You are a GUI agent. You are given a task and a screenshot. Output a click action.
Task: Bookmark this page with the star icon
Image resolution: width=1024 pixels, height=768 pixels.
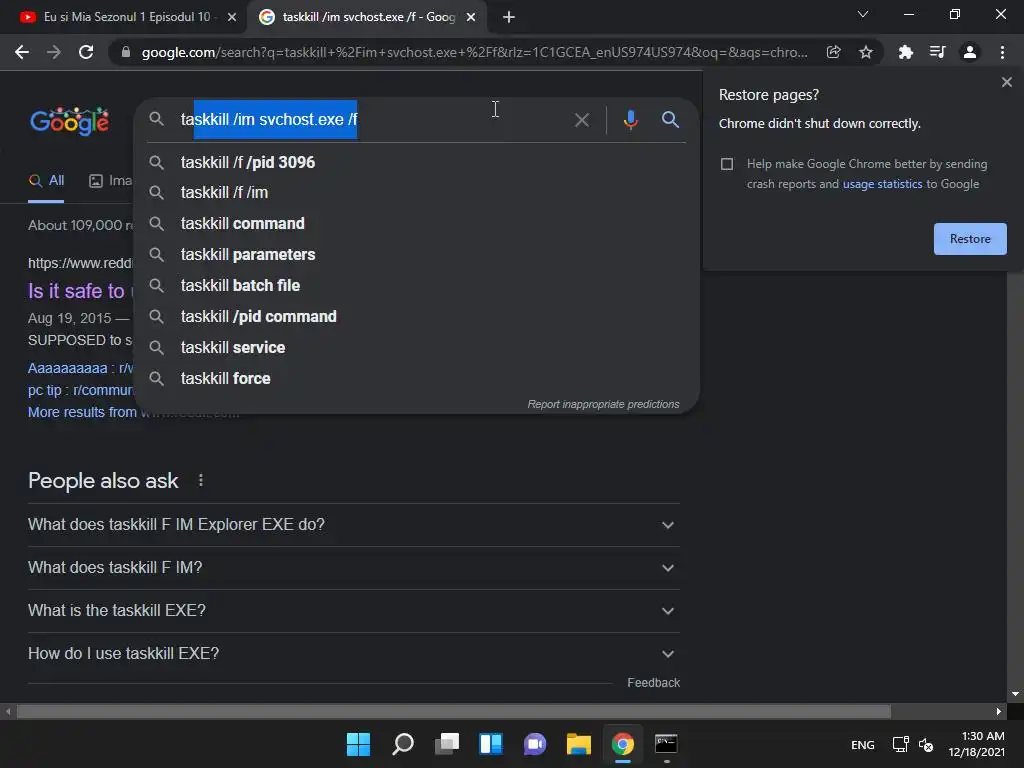[865, 52]
